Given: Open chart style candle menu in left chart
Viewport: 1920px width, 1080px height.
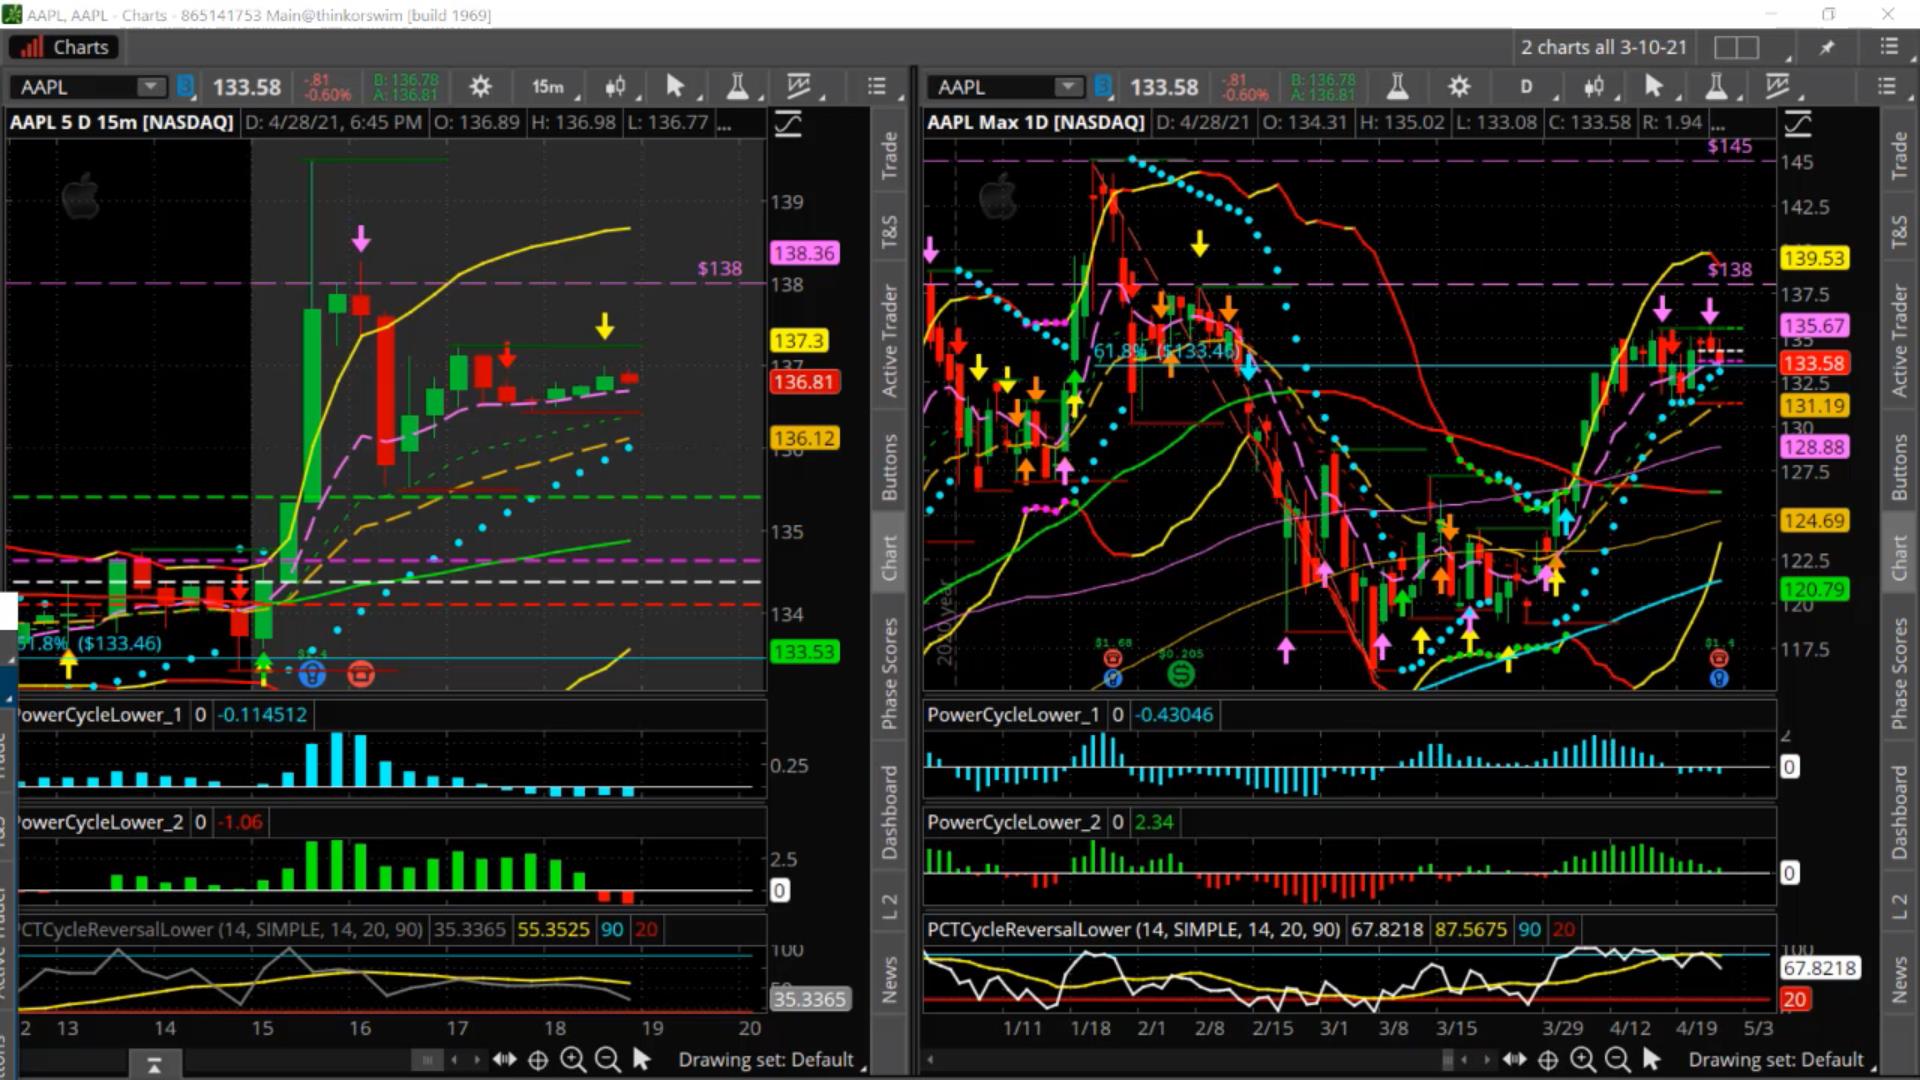Looking at the screenshot, I should point(615,87).
